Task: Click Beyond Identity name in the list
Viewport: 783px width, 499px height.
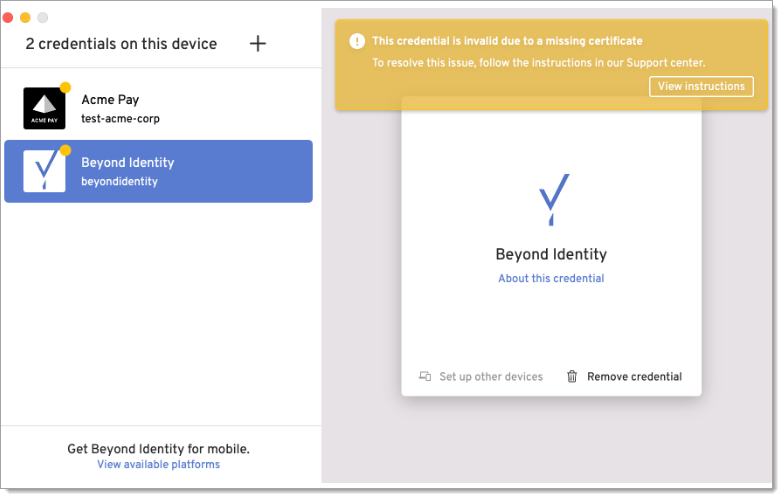Action: point(128,162)
